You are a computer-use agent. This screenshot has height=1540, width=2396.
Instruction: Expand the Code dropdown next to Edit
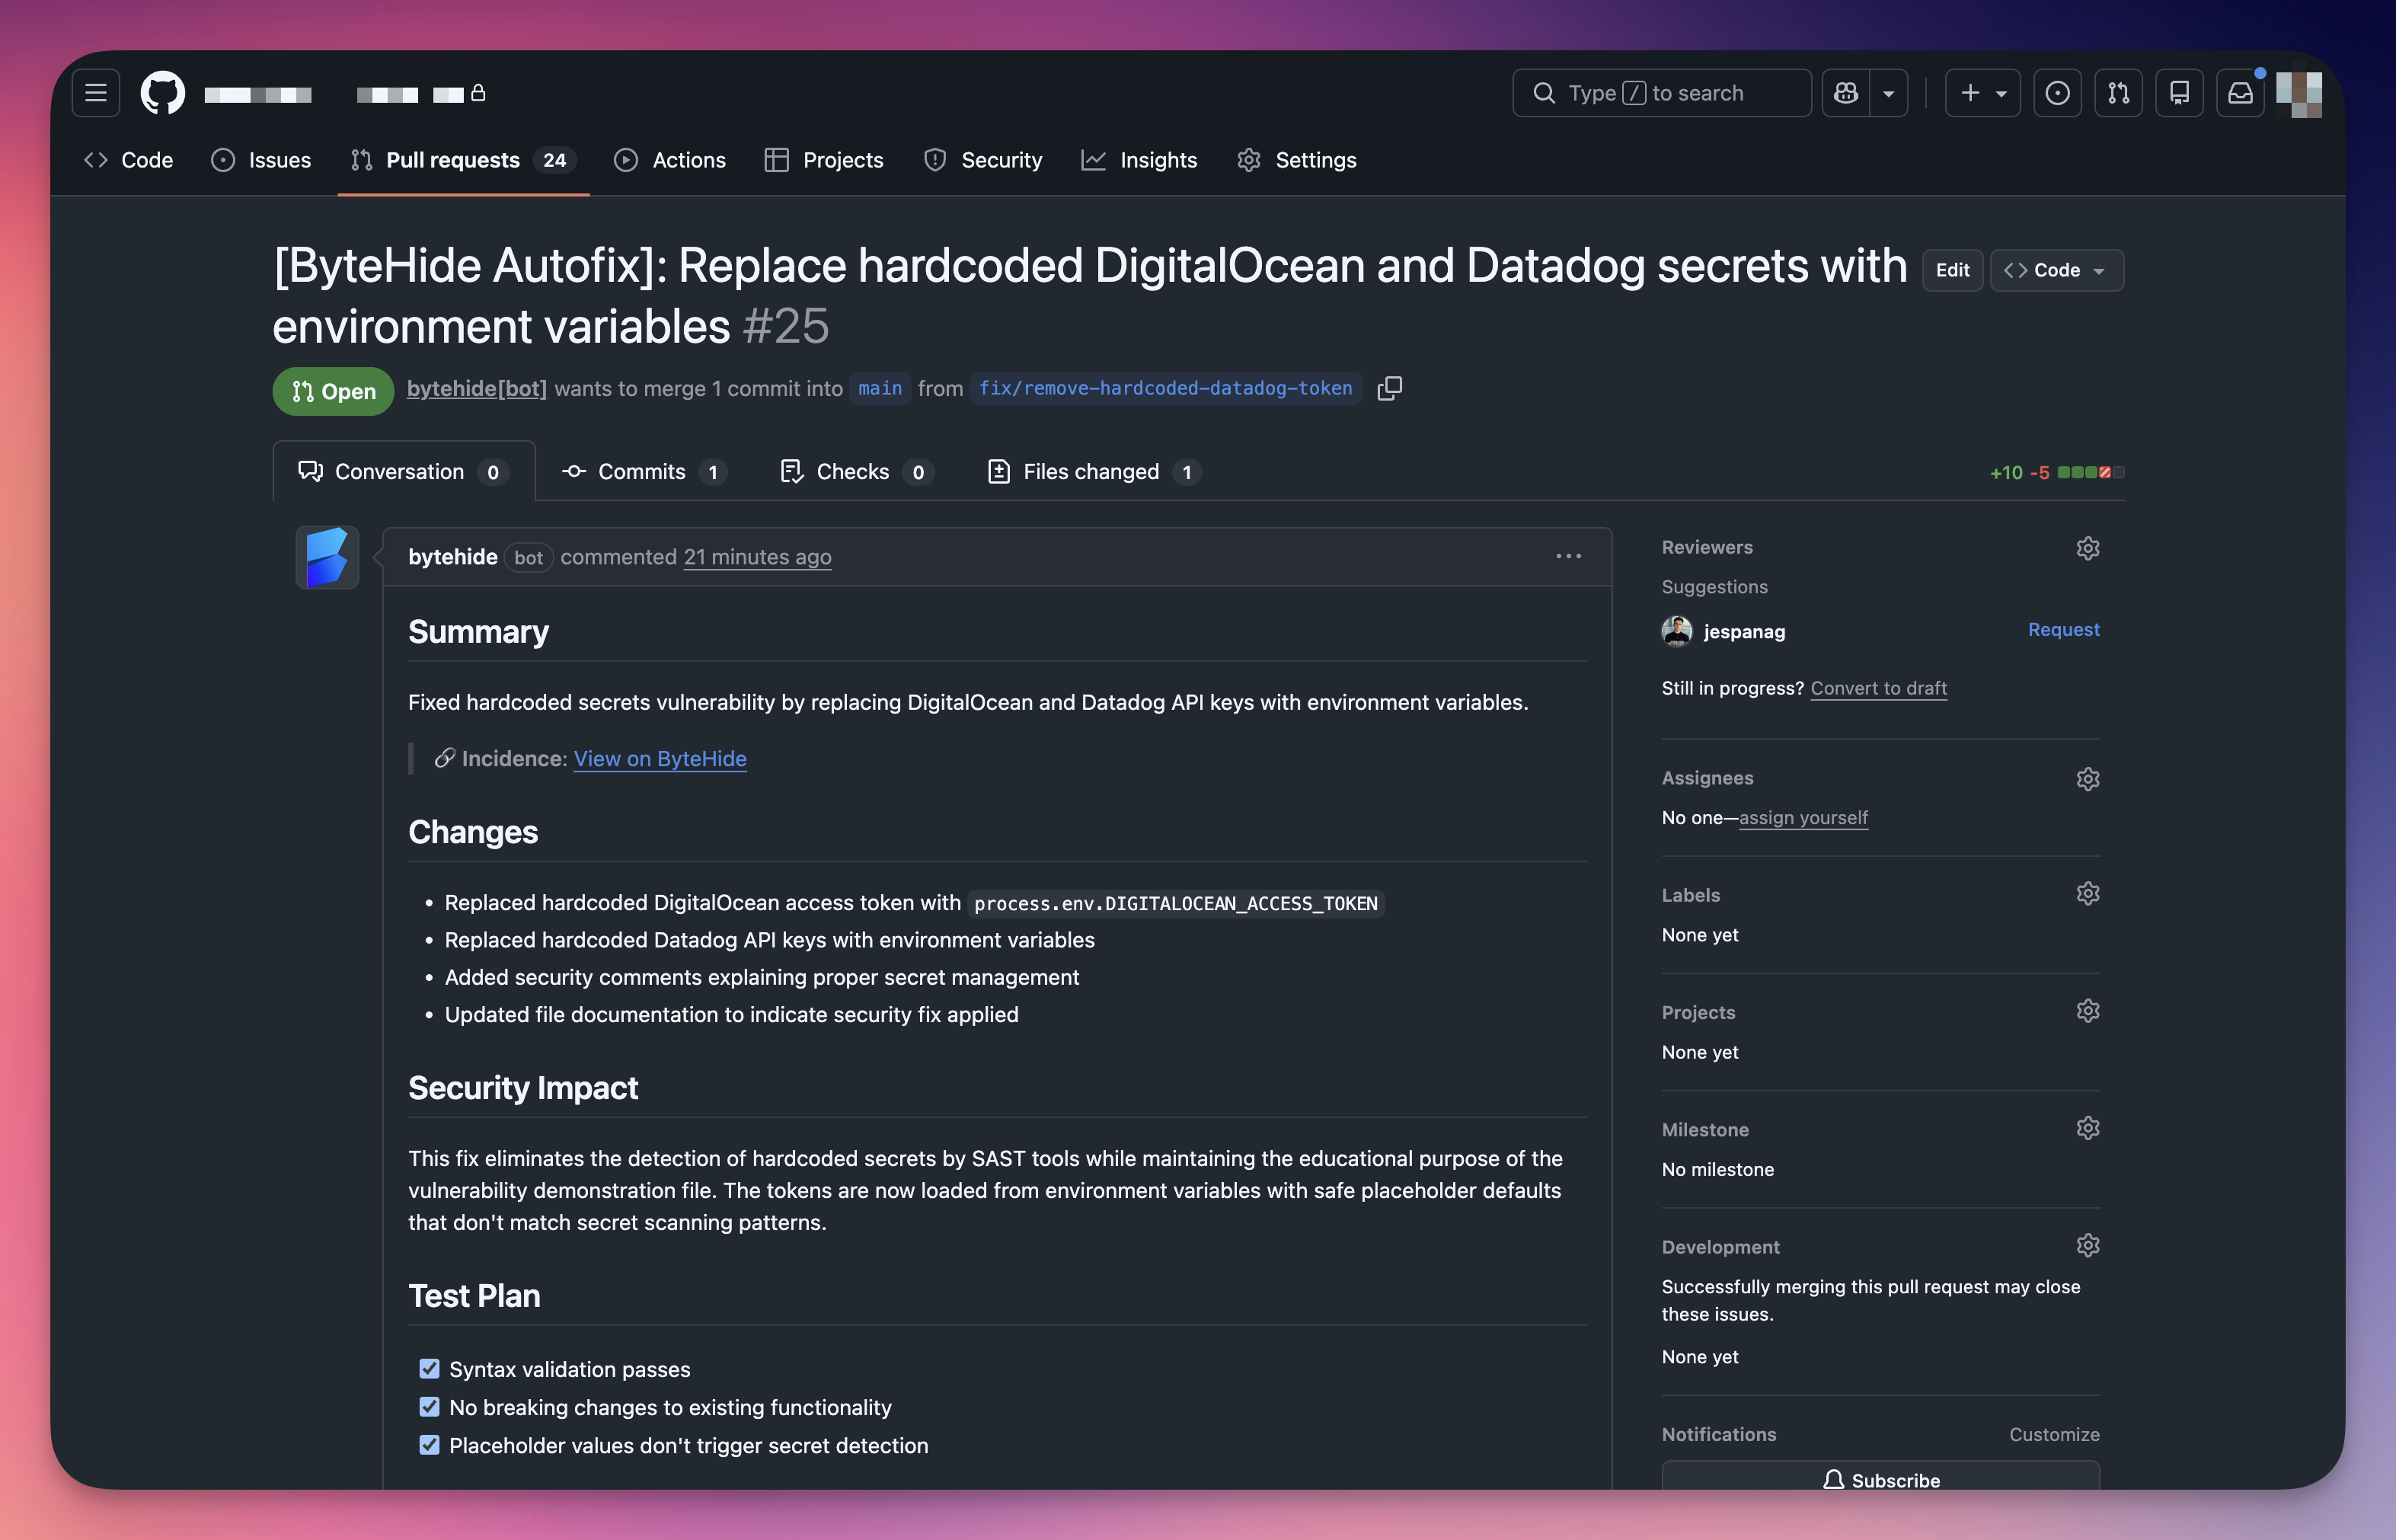click(x=2056, y=270)
